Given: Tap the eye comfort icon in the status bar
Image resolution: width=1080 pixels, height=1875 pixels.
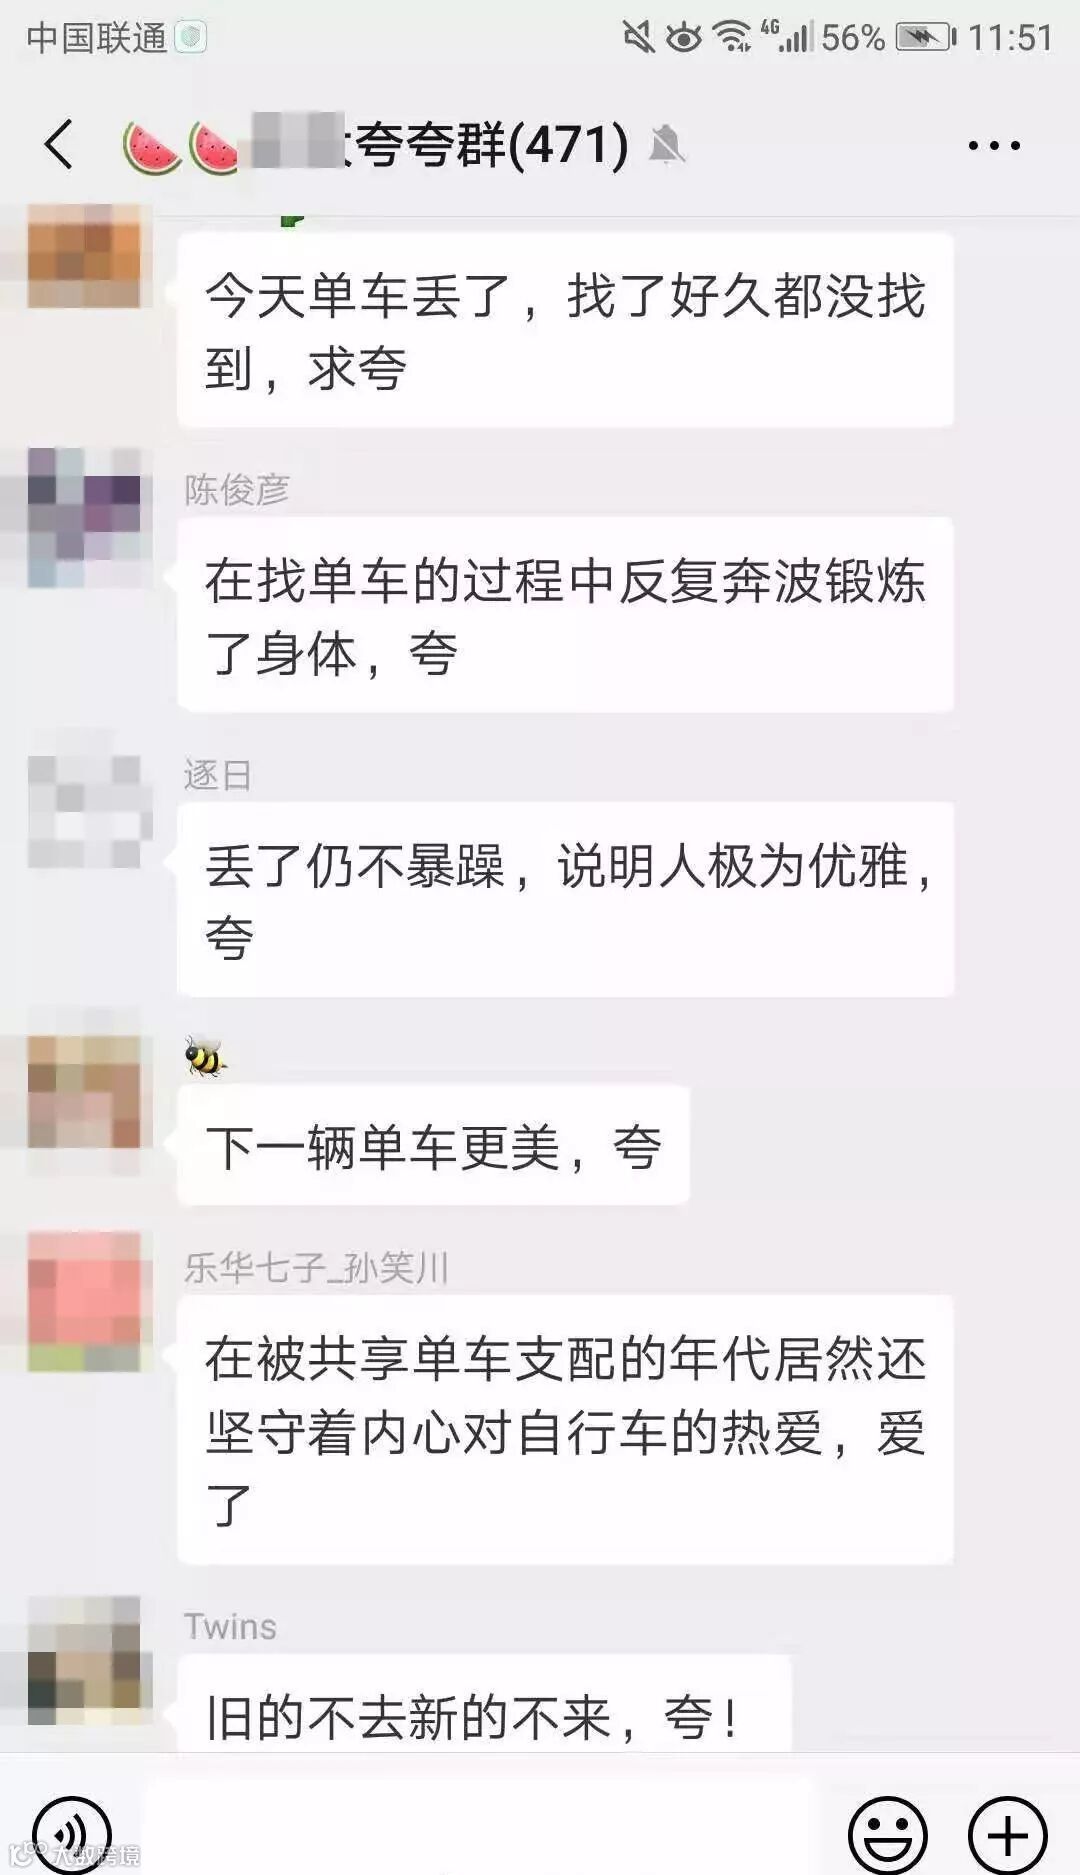Looking at the screenshot, I should pos(685,38).
